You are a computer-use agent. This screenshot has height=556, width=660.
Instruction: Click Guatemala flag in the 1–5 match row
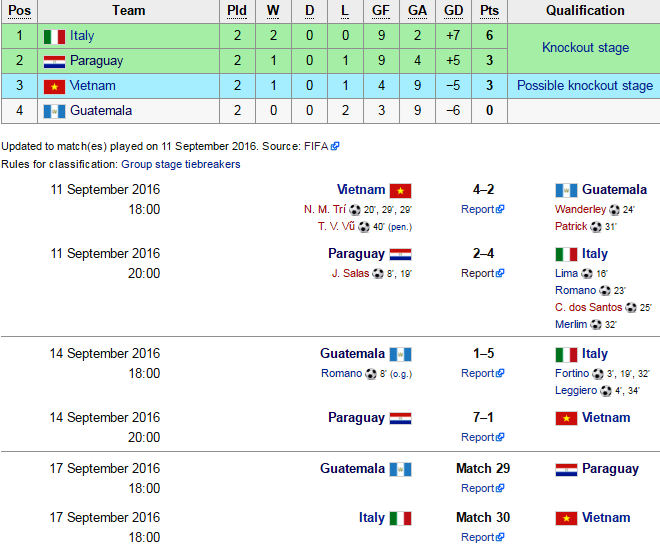click(x=400, y=354)
